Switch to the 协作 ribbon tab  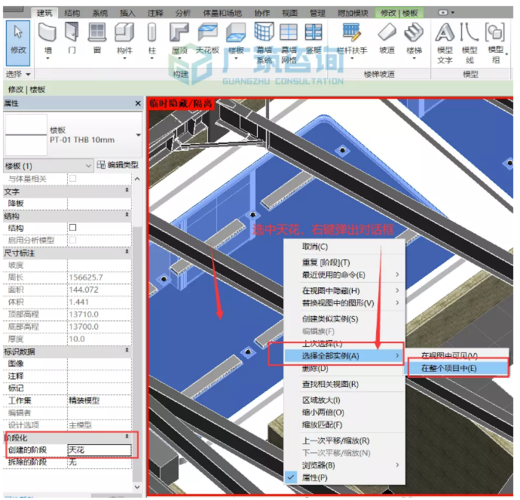262,13
